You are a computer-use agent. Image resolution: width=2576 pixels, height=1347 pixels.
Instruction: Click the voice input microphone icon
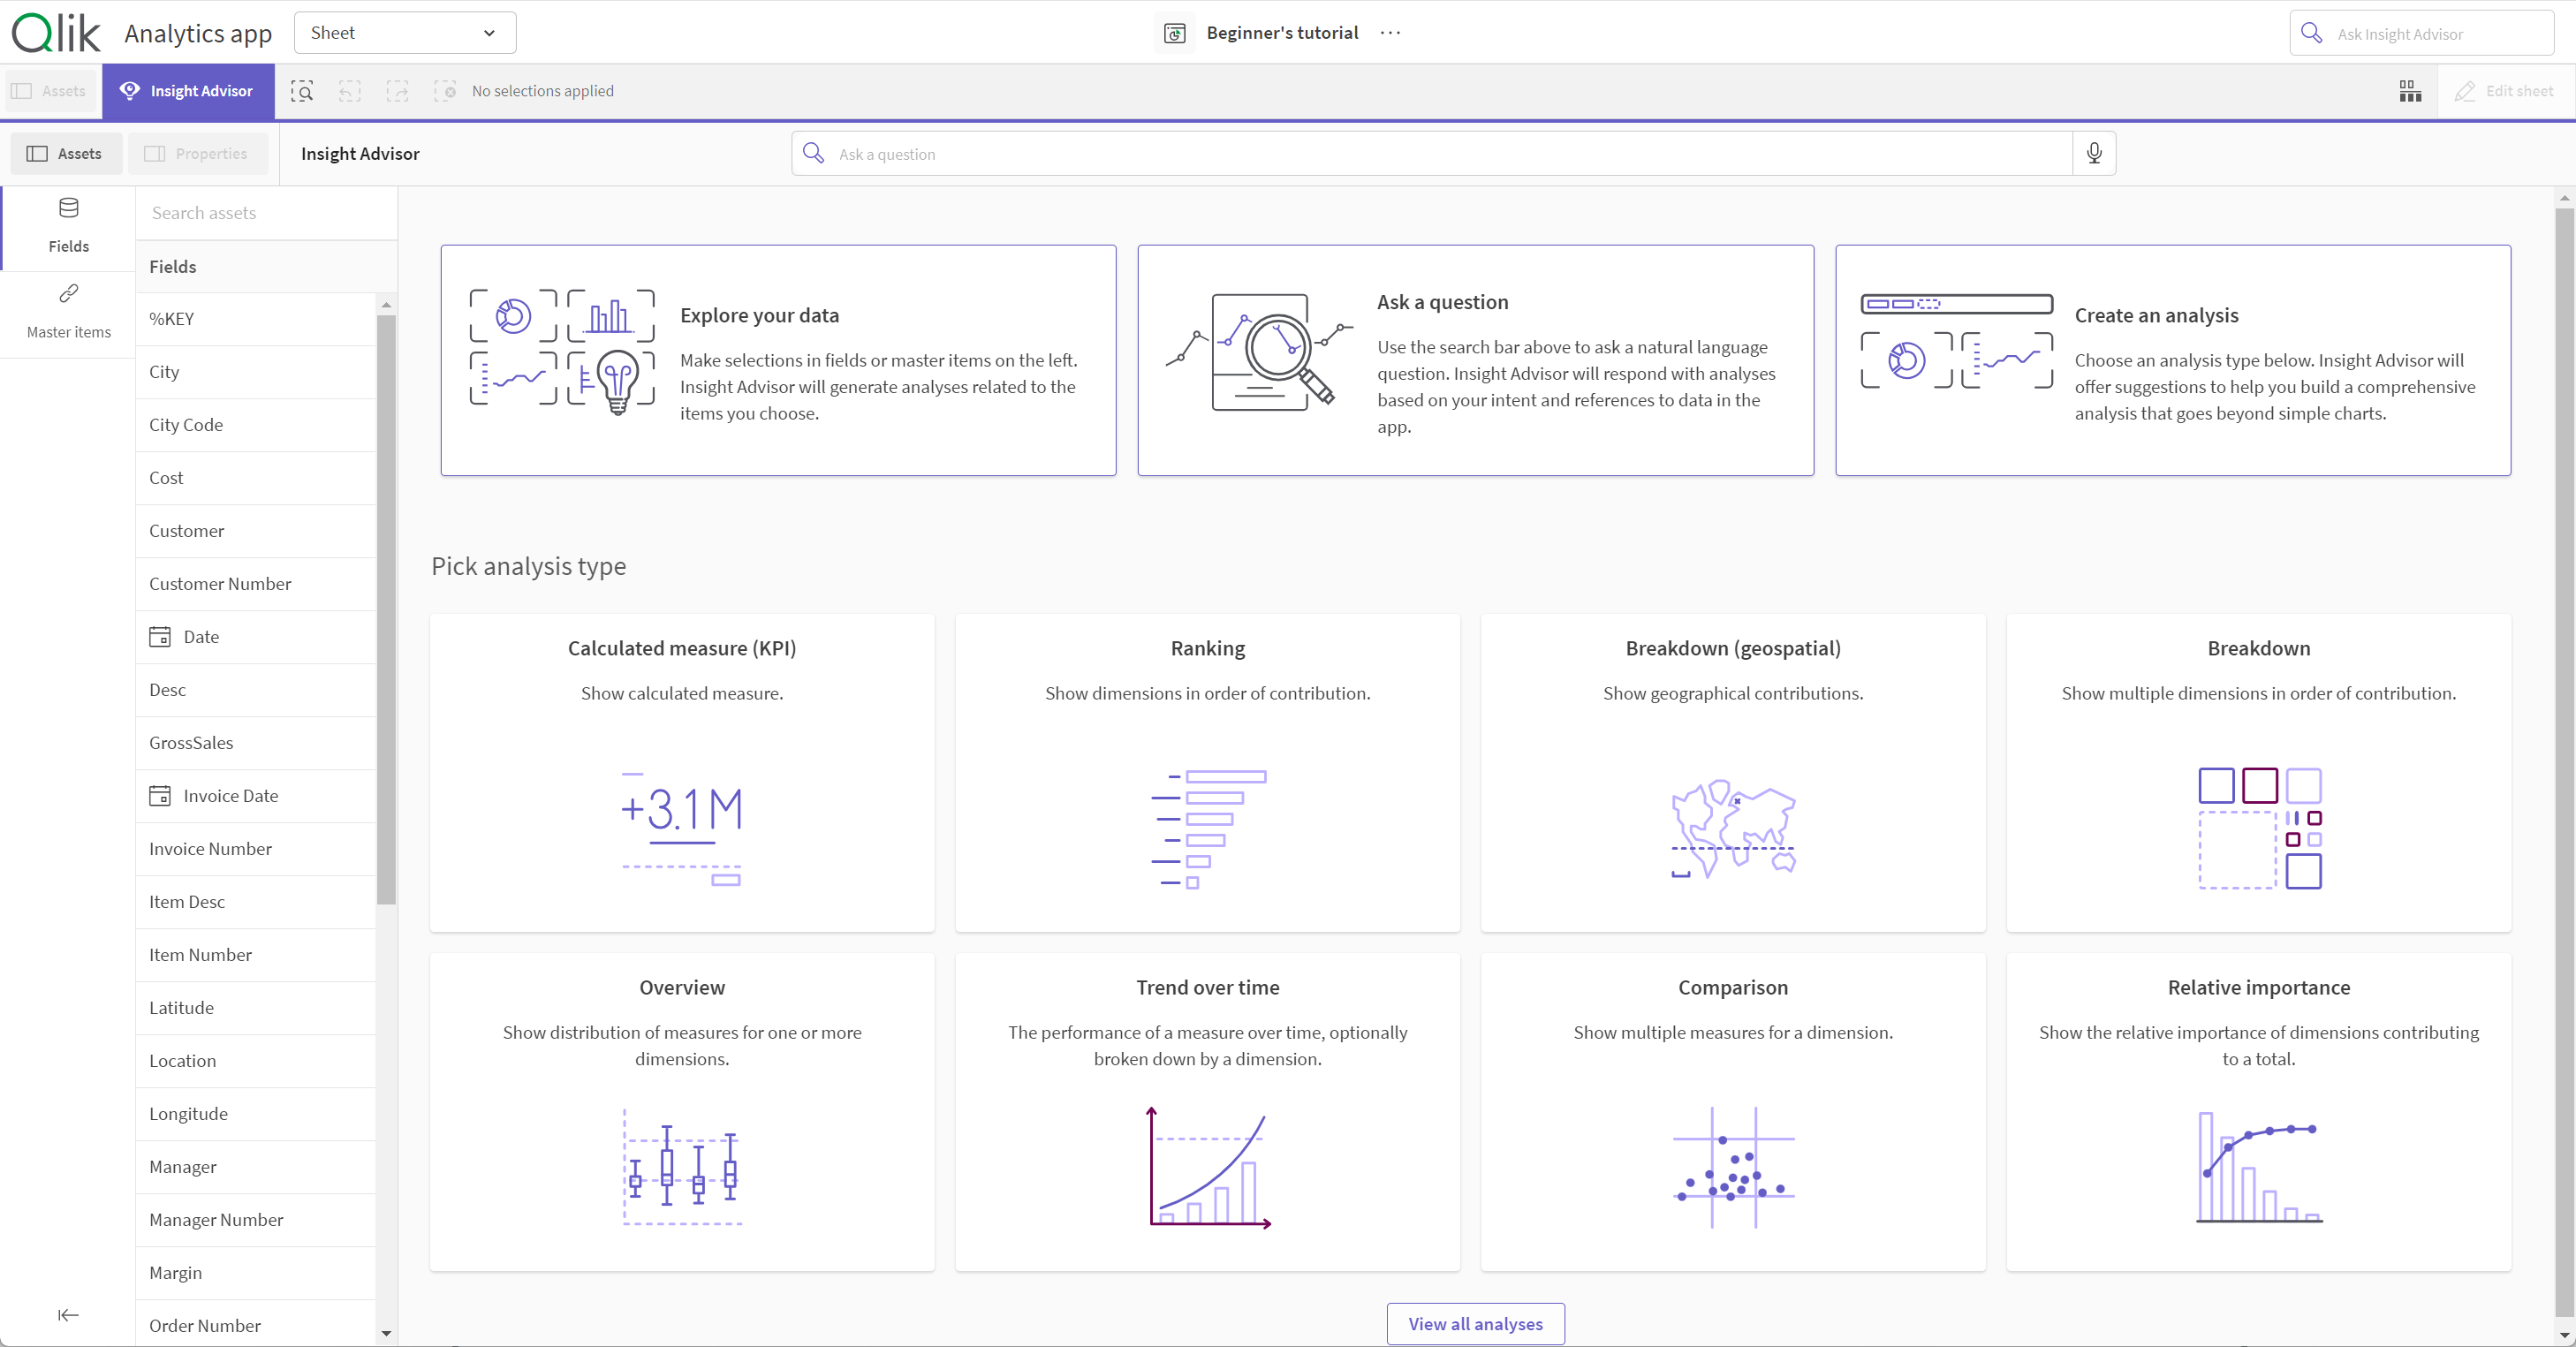click(2094, 154)
